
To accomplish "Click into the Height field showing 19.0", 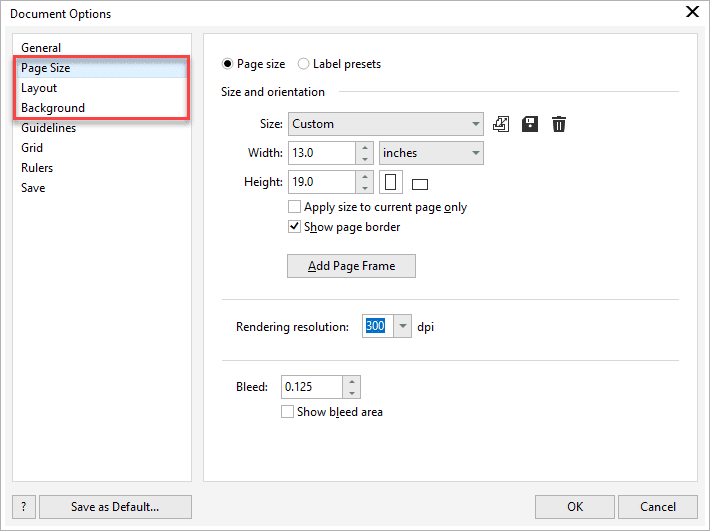I will pyautogui.click(x=322, y=182).
